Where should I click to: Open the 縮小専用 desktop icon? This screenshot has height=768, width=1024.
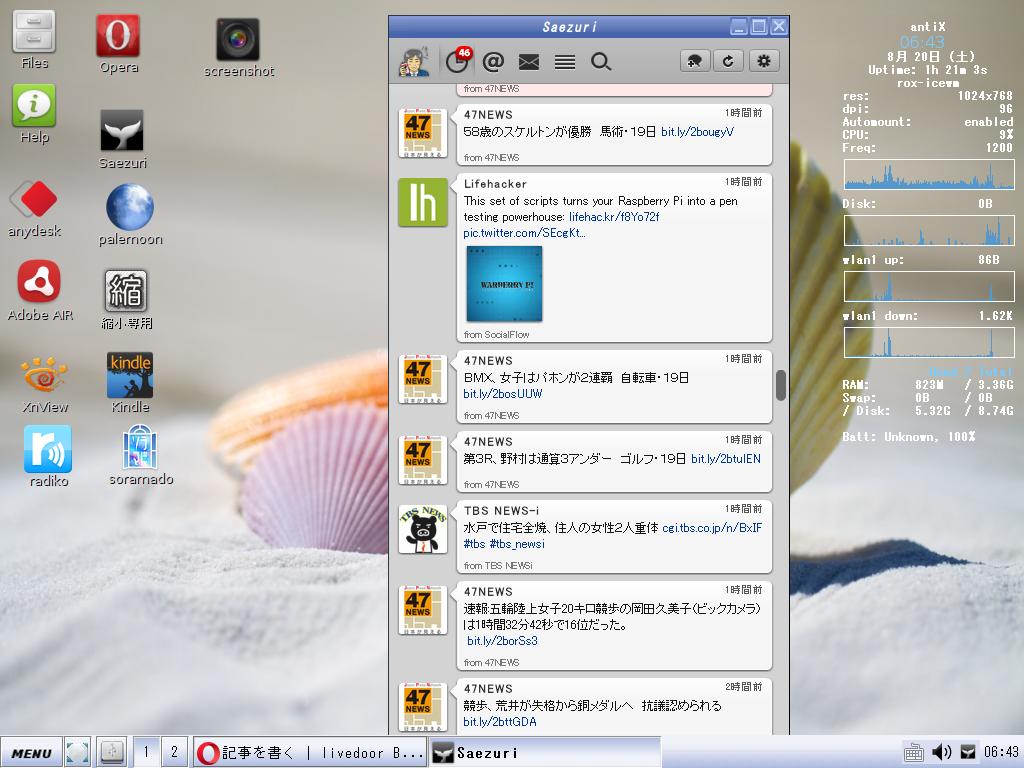tap(126, 291)
